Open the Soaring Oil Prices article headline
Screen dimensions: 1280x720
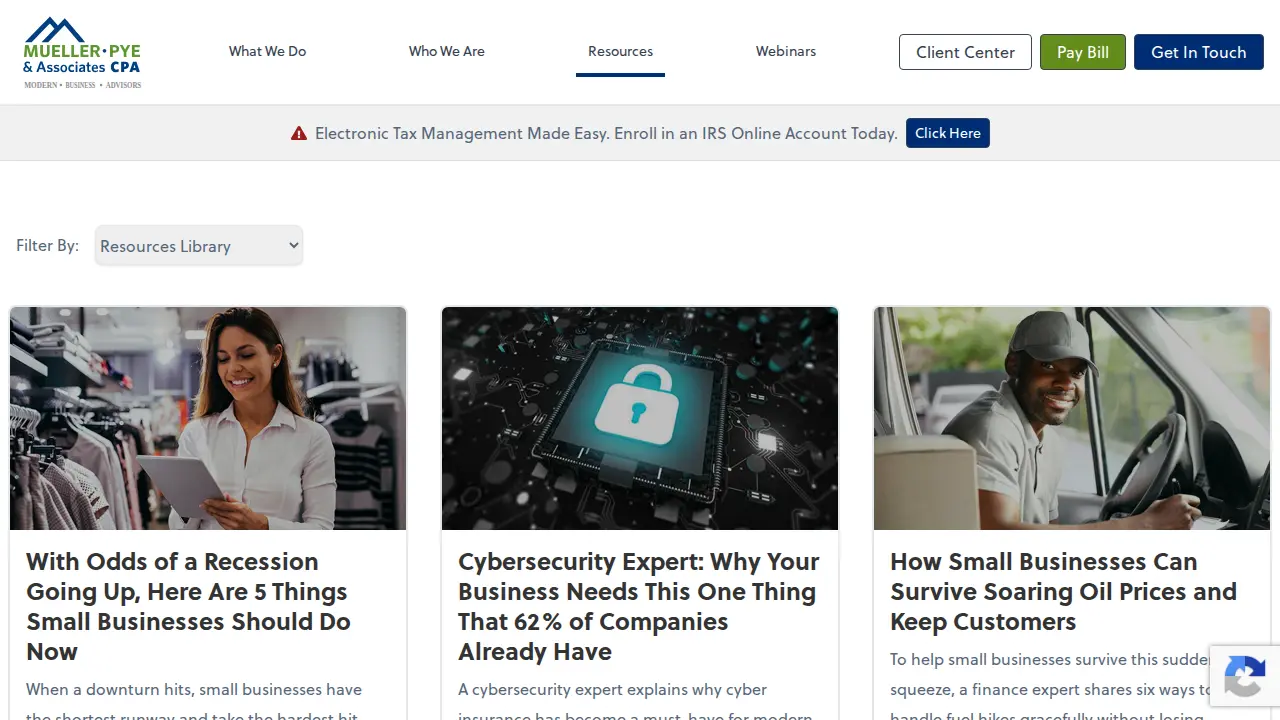coord(1064,591)
